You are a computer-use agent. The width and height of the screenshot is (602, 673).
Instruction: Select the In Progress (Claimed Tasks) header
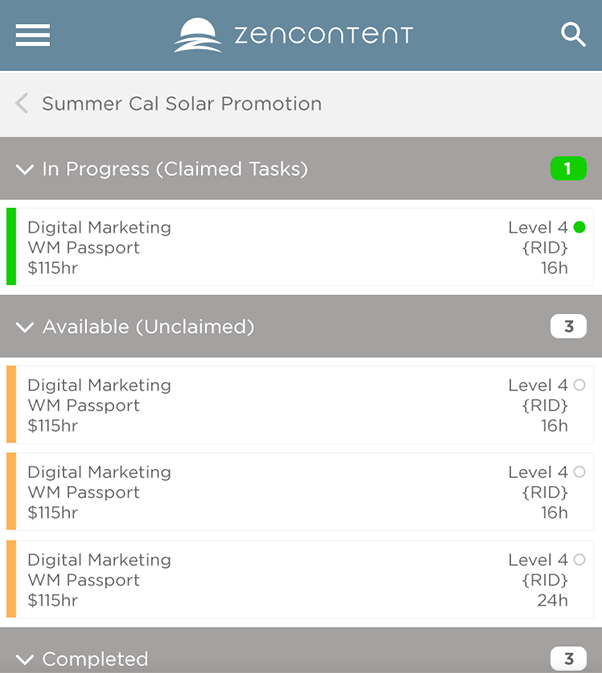pyautogui.click(x=175, y=169)
